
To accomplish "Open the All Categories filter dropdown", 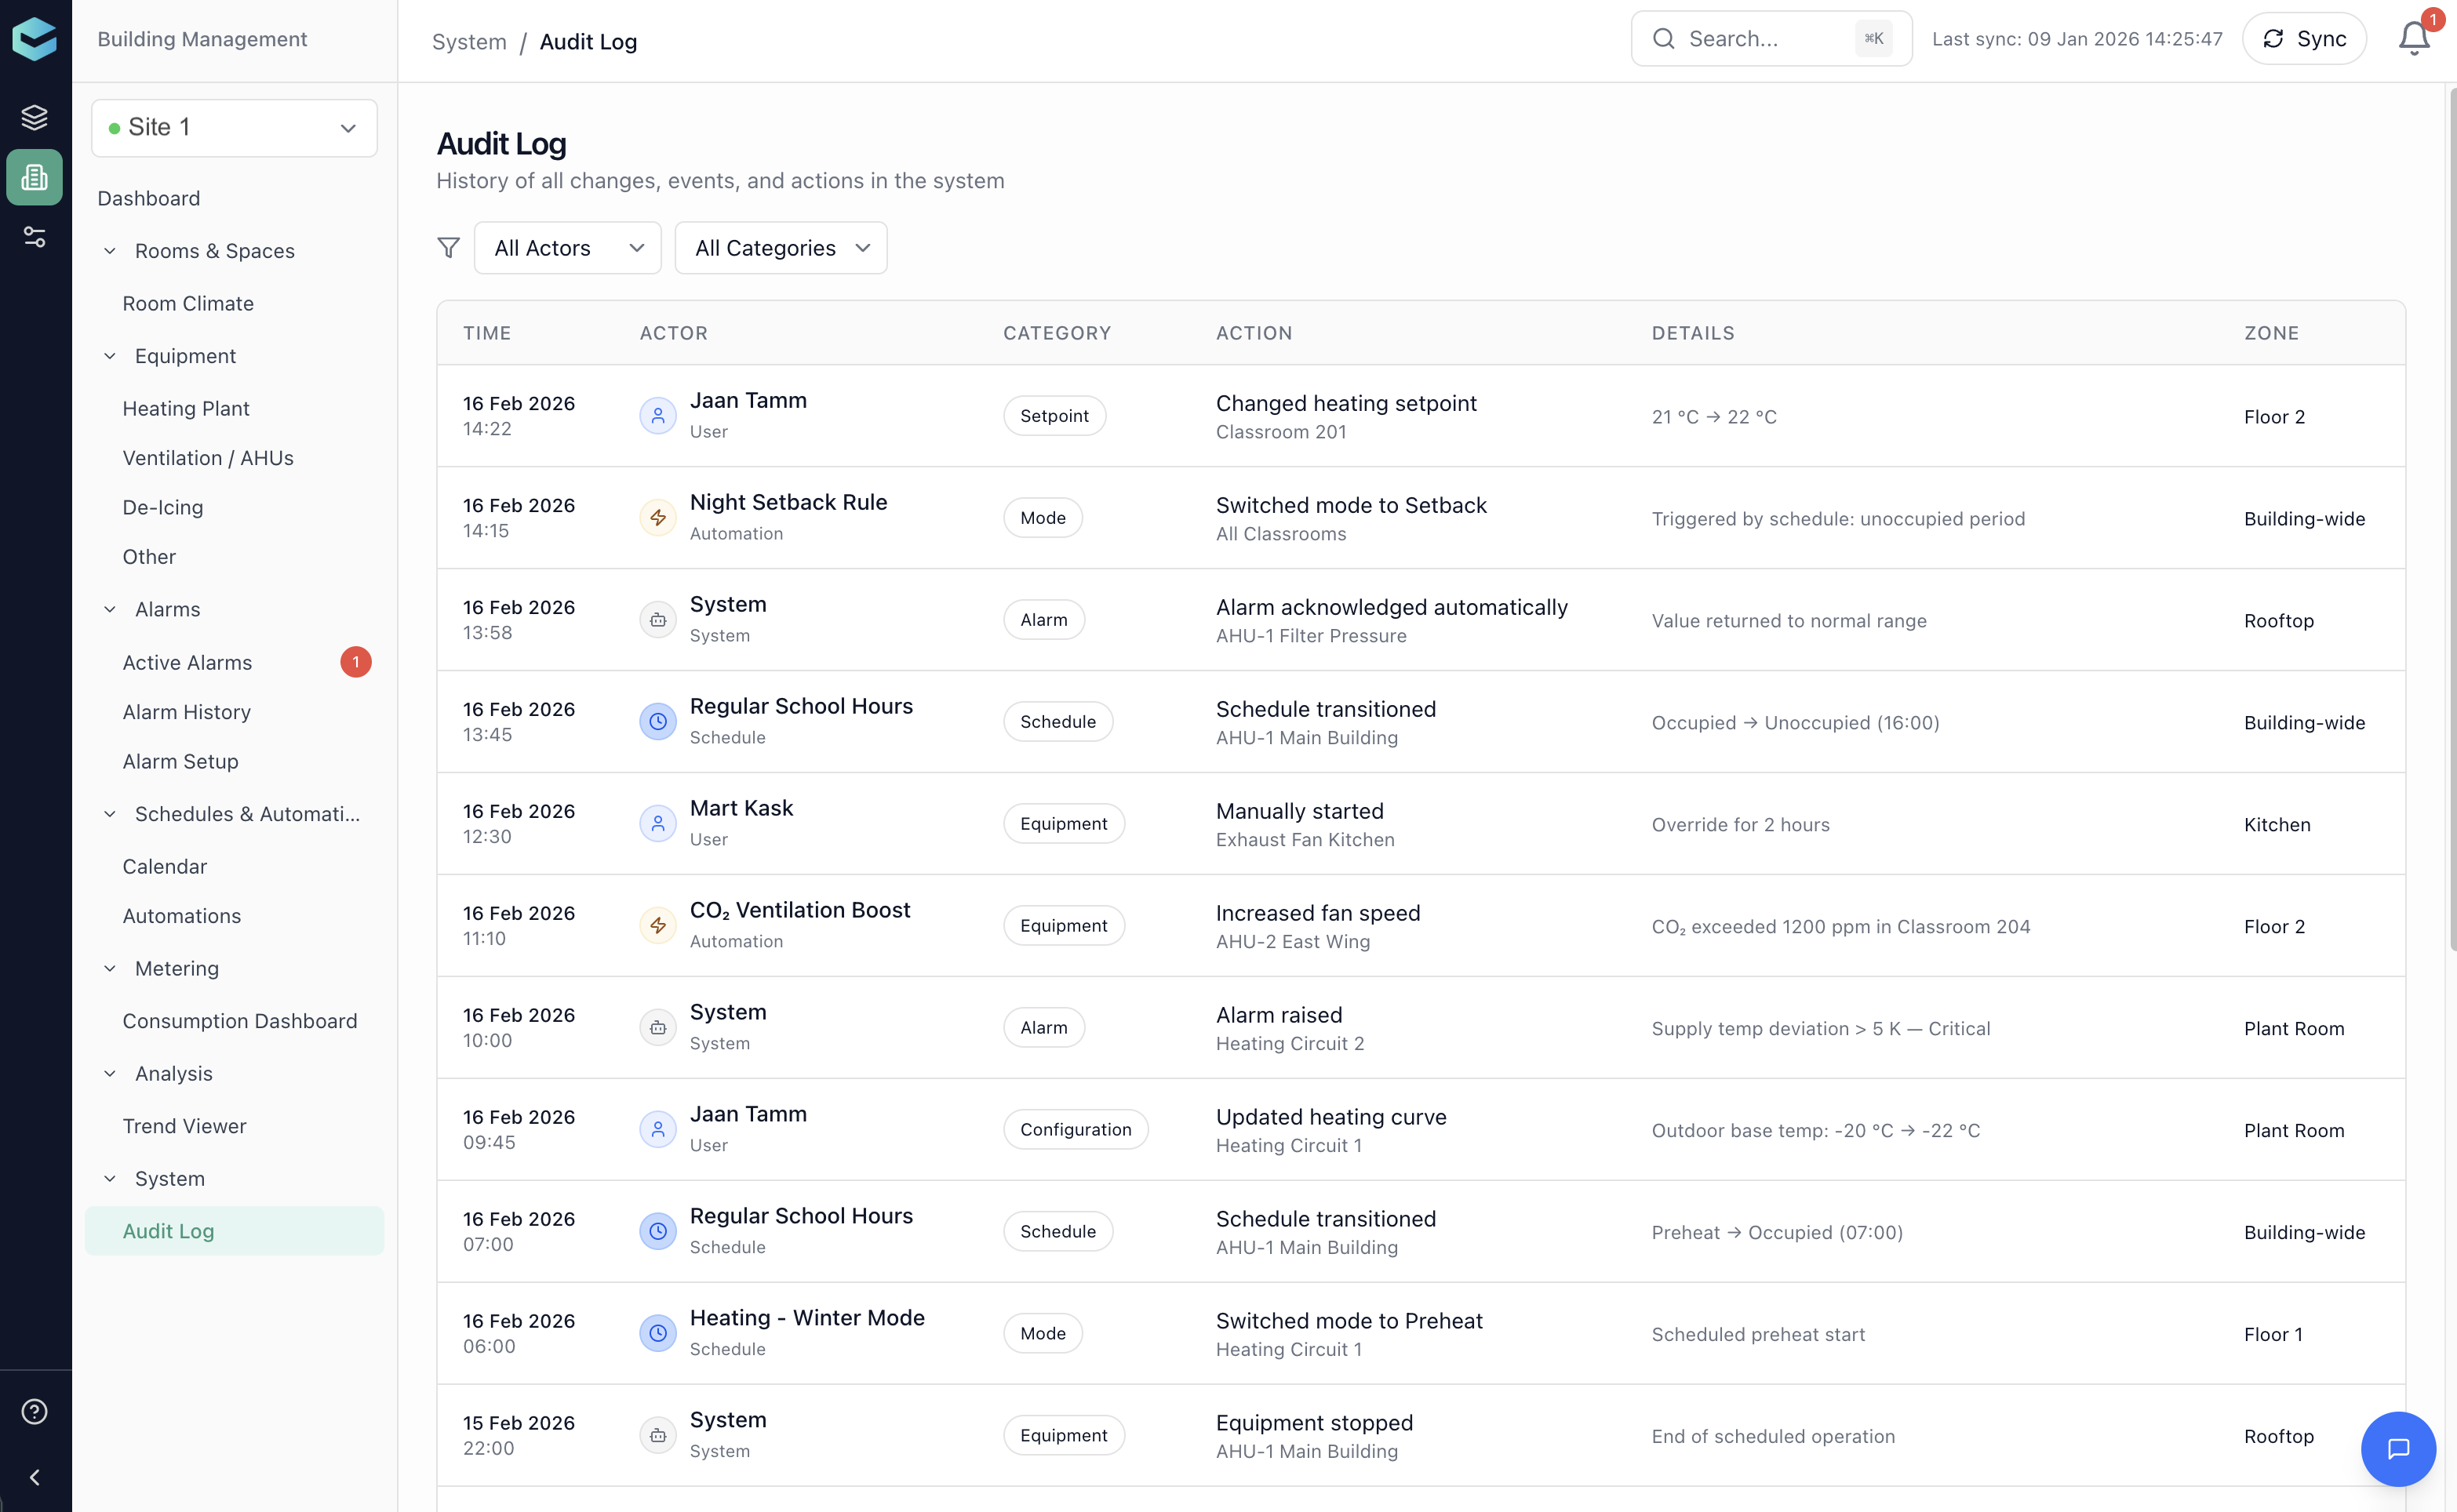I will (781, 248).
